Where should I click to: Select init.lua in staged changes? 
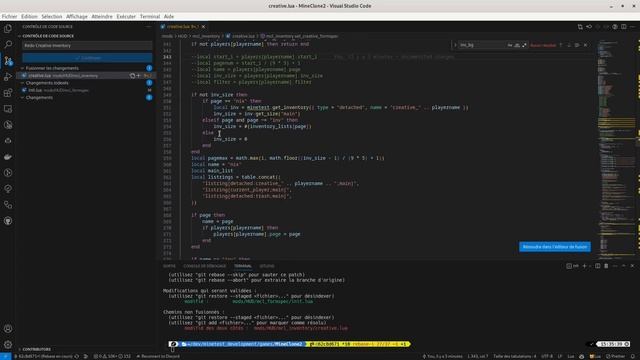(86, 90)
